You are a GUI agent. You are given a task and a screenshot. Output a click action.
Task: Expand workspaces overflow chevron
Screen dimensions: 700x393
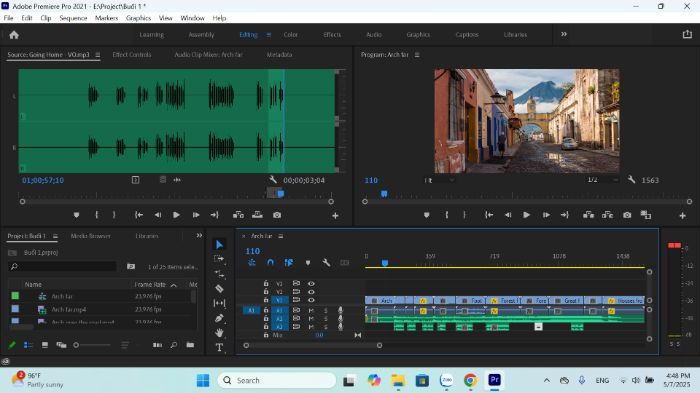tap(564, 34)
